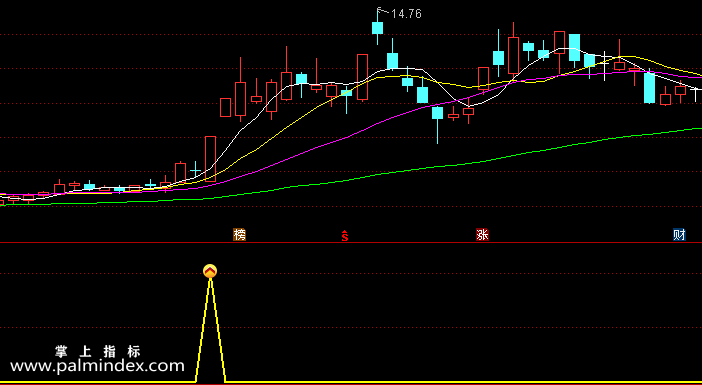Click the yellow circular buy-signal arrow icon
This screenshot has height=385, width=702.
click(210, 271)
